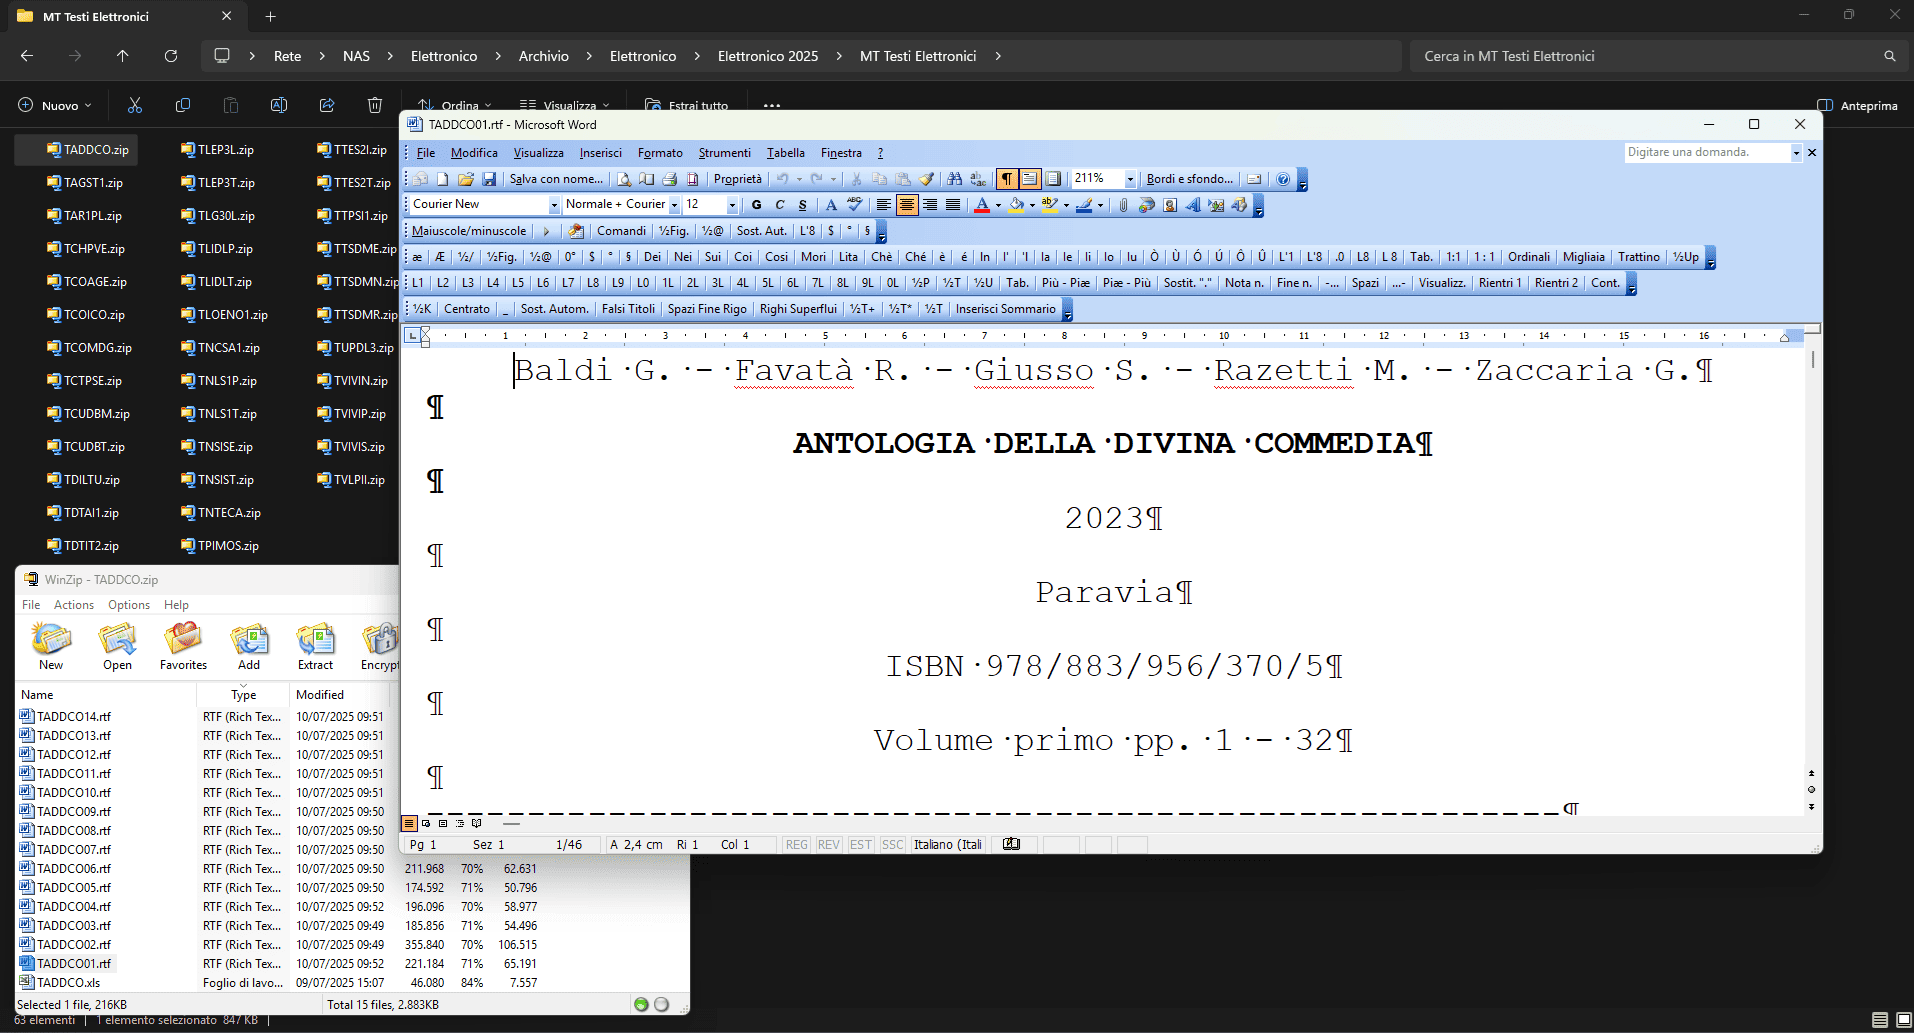The image size is (1914, 1034).
Task: Toggle Underline (S) formatting
Action: tap(802, 205)
